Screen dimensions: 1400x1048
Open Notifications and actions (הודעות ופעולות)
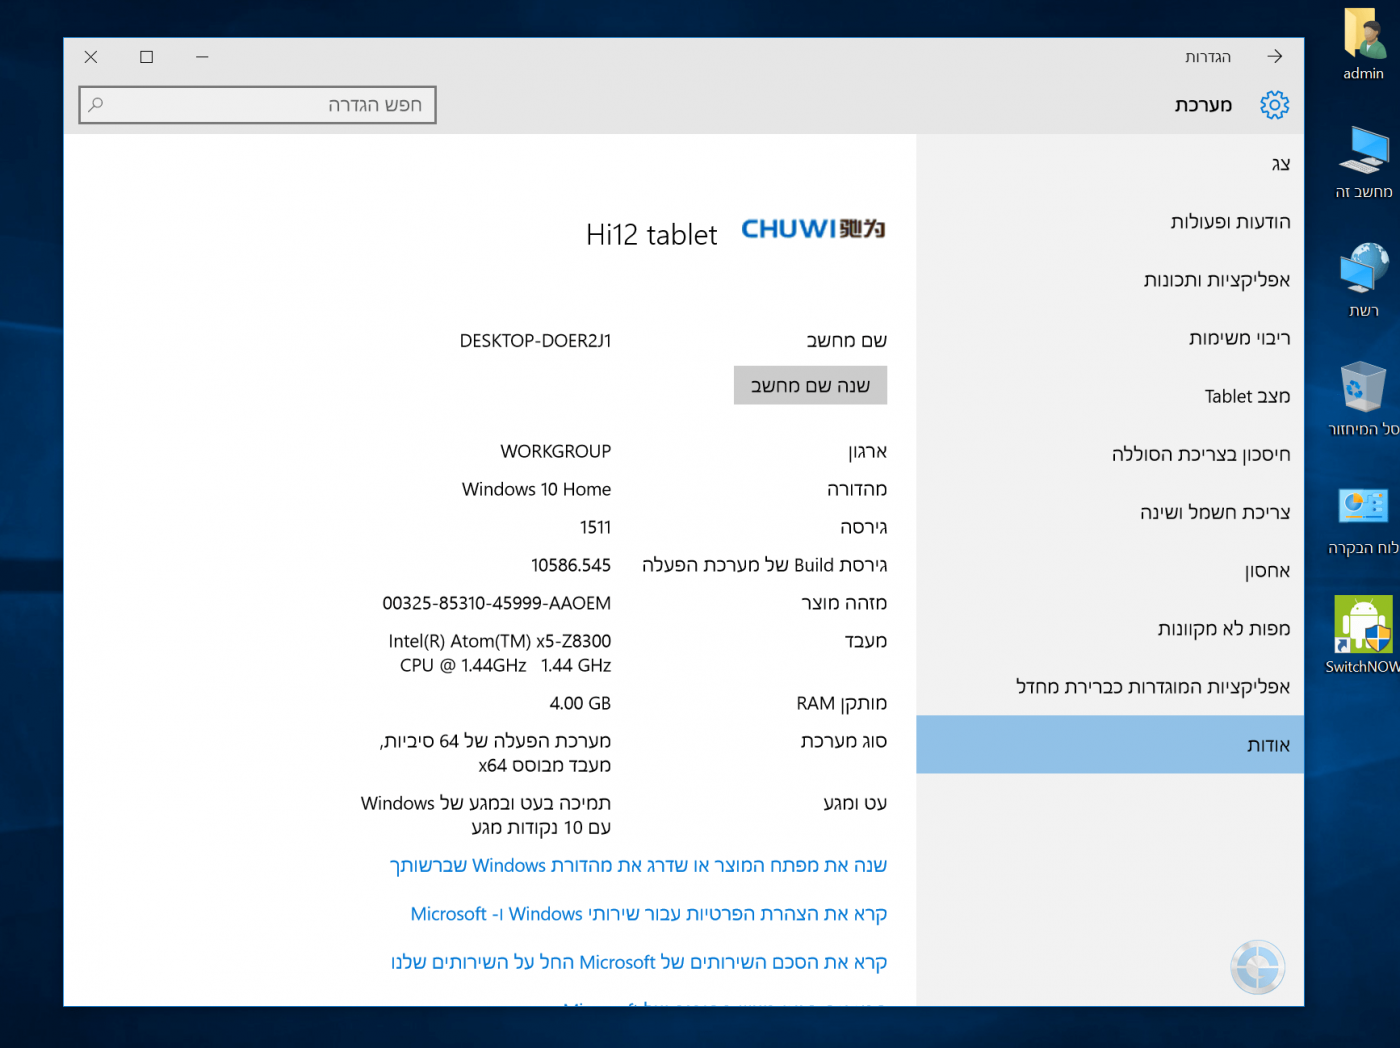(1230, 222)
